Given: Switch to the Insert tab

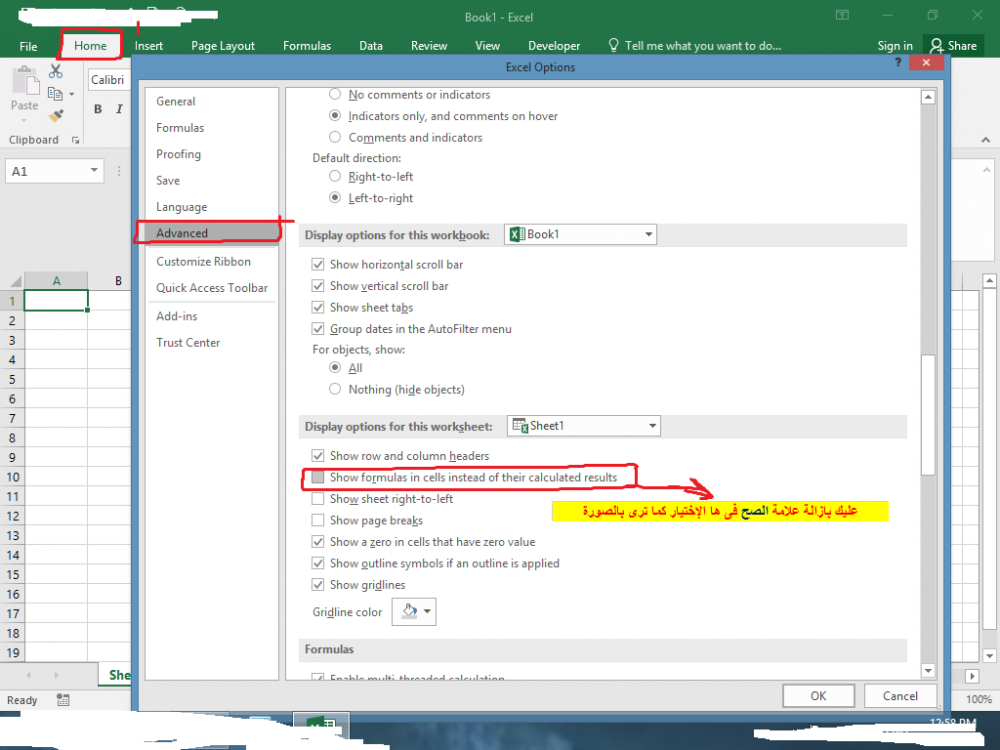Looking at the screenshot, I should (149, 46).
